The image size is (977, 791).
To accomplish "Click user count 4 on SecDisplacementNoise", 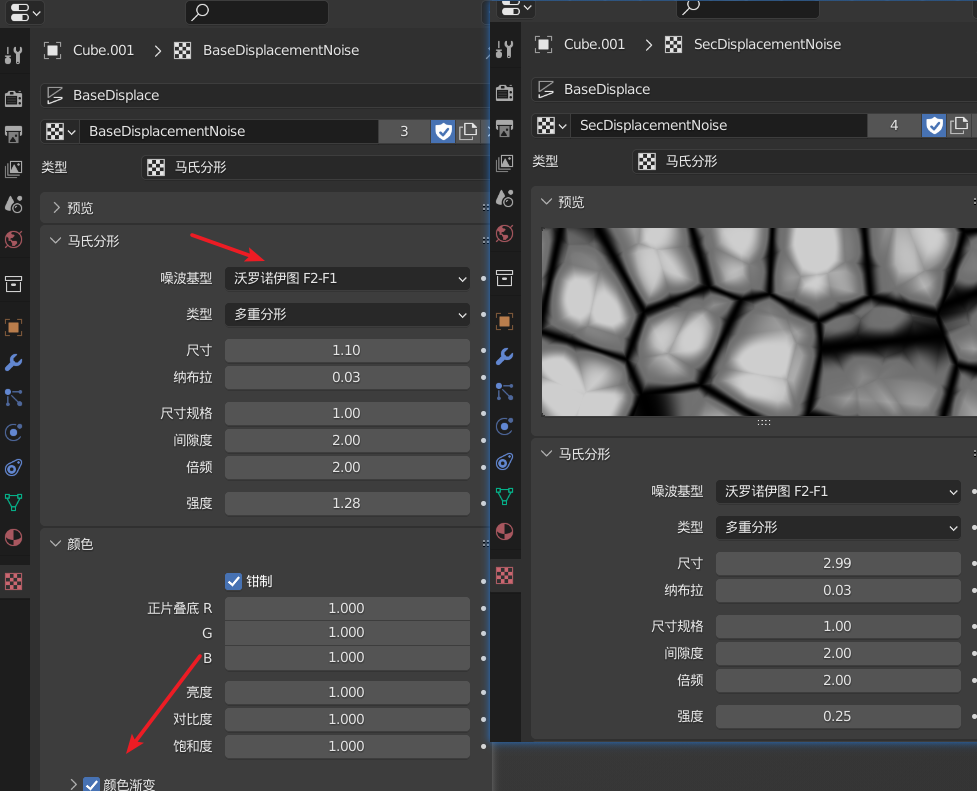I will pos(894,125).
